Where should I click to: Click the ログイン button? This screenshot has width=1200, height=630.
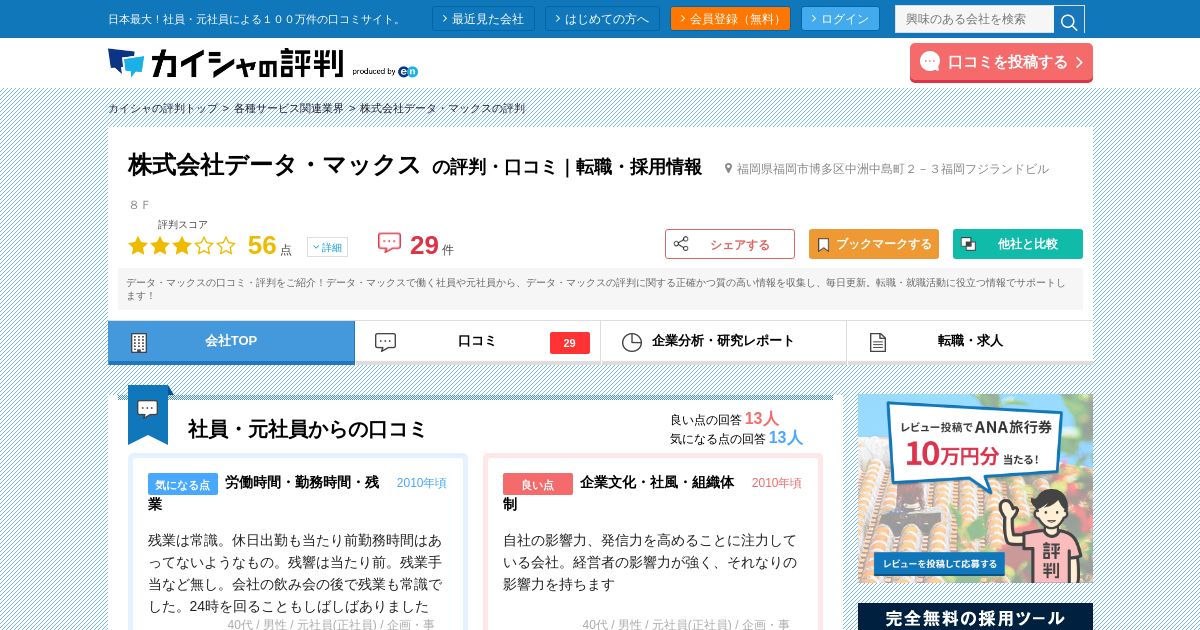click(840, 19)
